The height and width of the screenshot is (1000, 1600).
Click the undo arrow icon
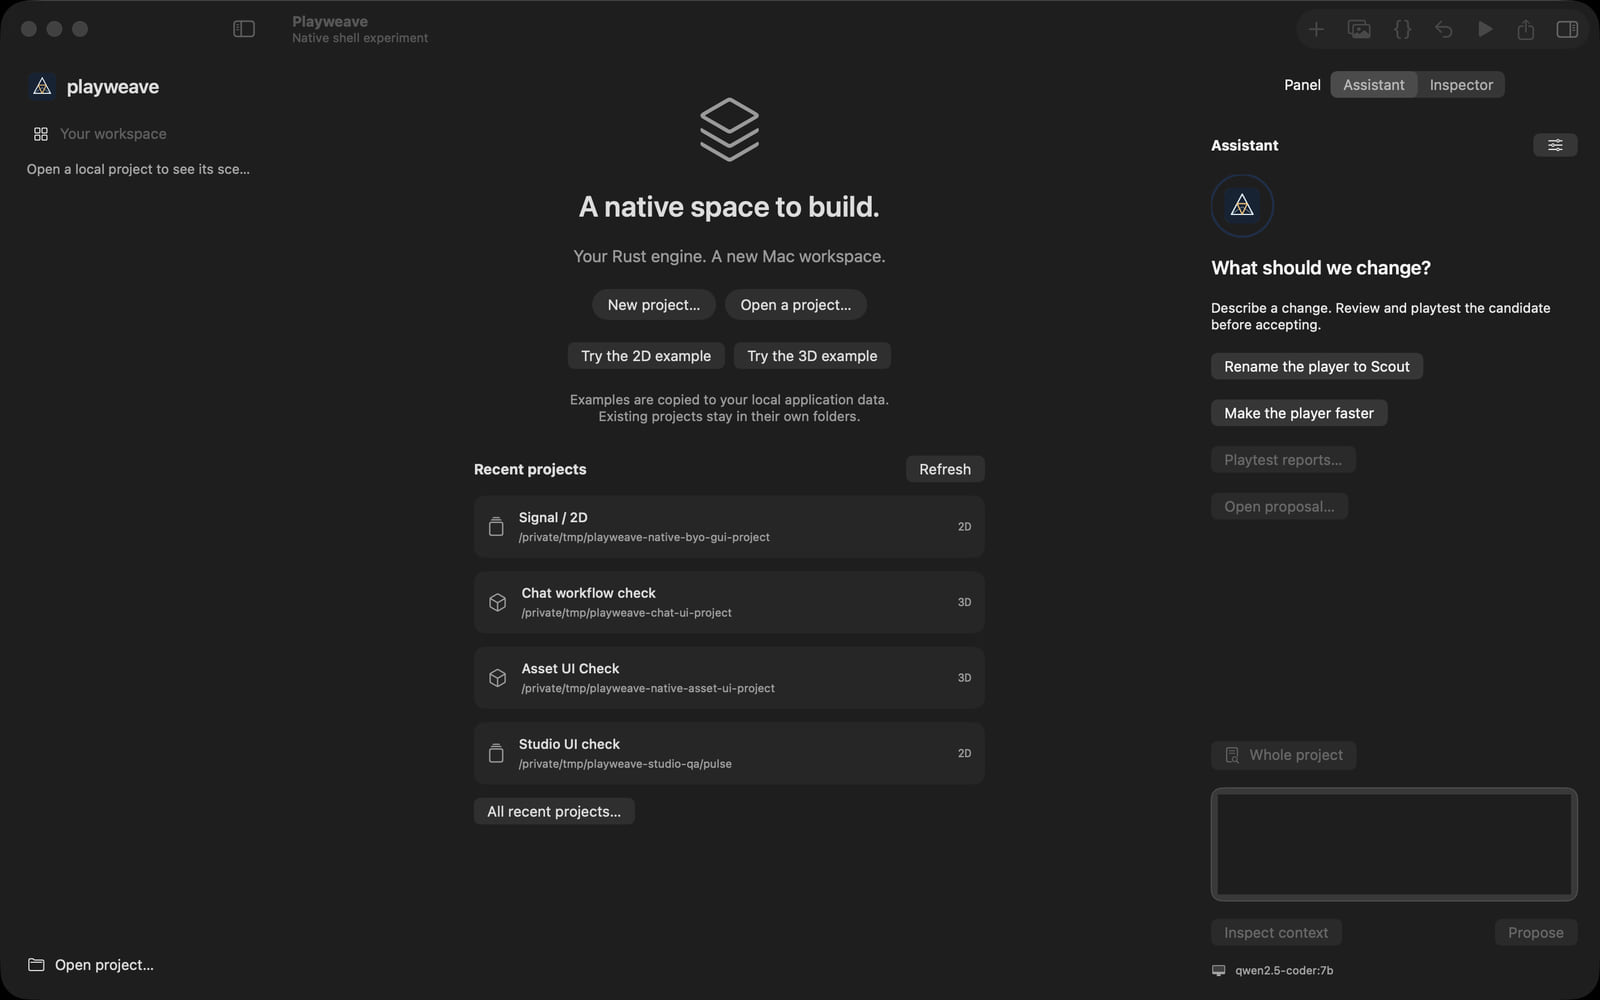(x=1443, y=29)
